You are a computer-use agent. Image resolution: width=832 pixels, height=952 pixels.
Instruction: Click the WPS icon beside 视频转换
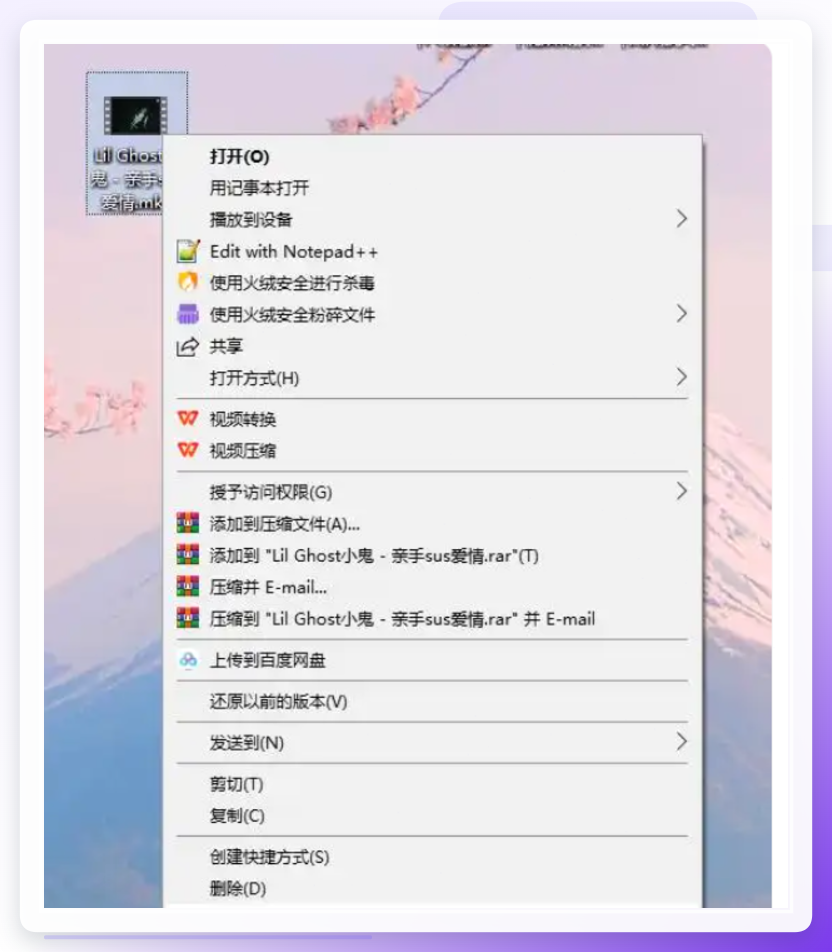(x=188, y=418)
